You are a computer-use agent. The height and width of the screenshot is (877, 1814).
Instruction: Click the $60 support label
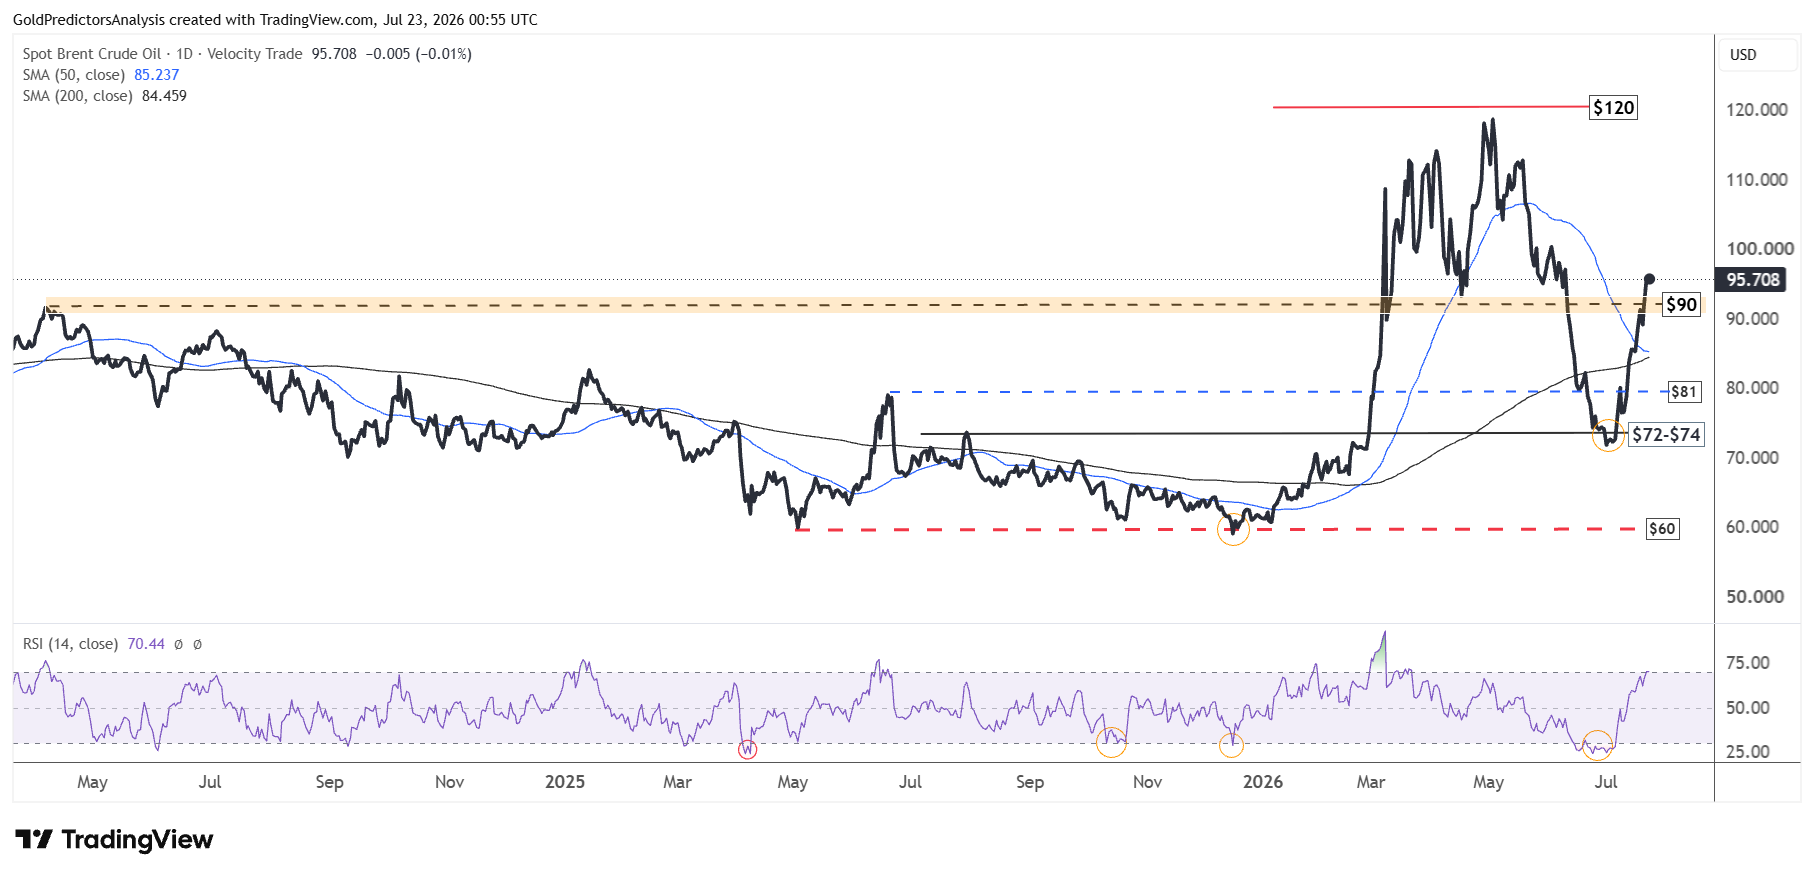click(x=1662, y=529)
